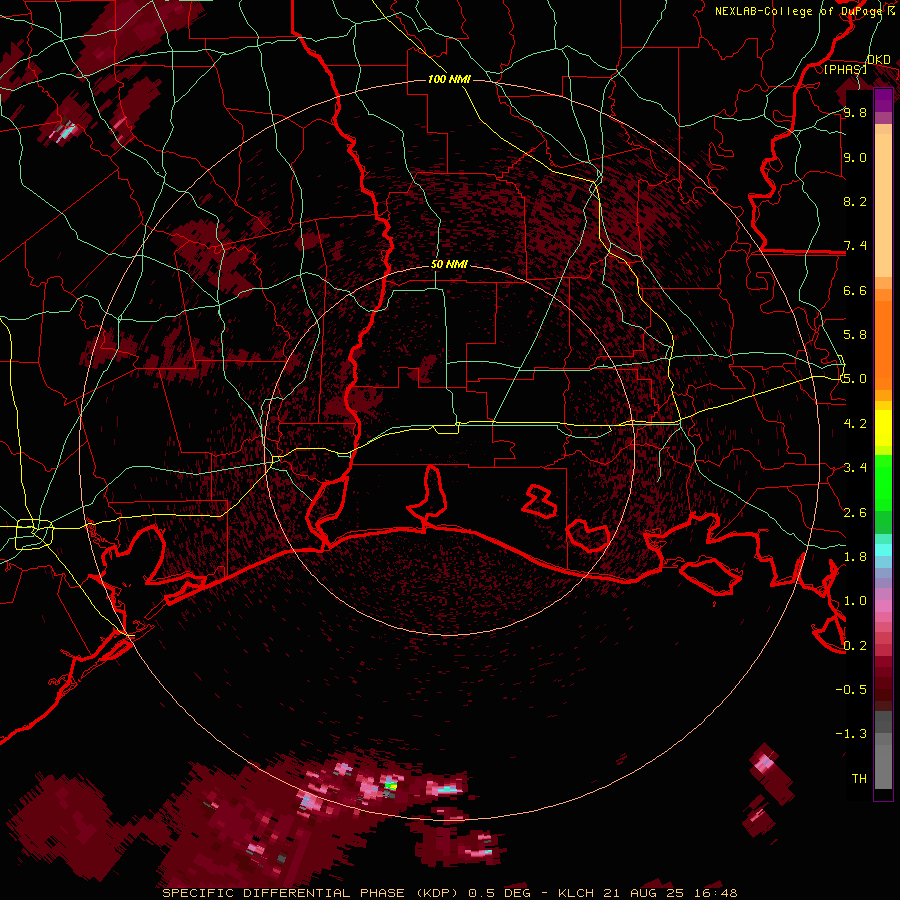Pick the cyan segment of the color bar

(883, 550)
